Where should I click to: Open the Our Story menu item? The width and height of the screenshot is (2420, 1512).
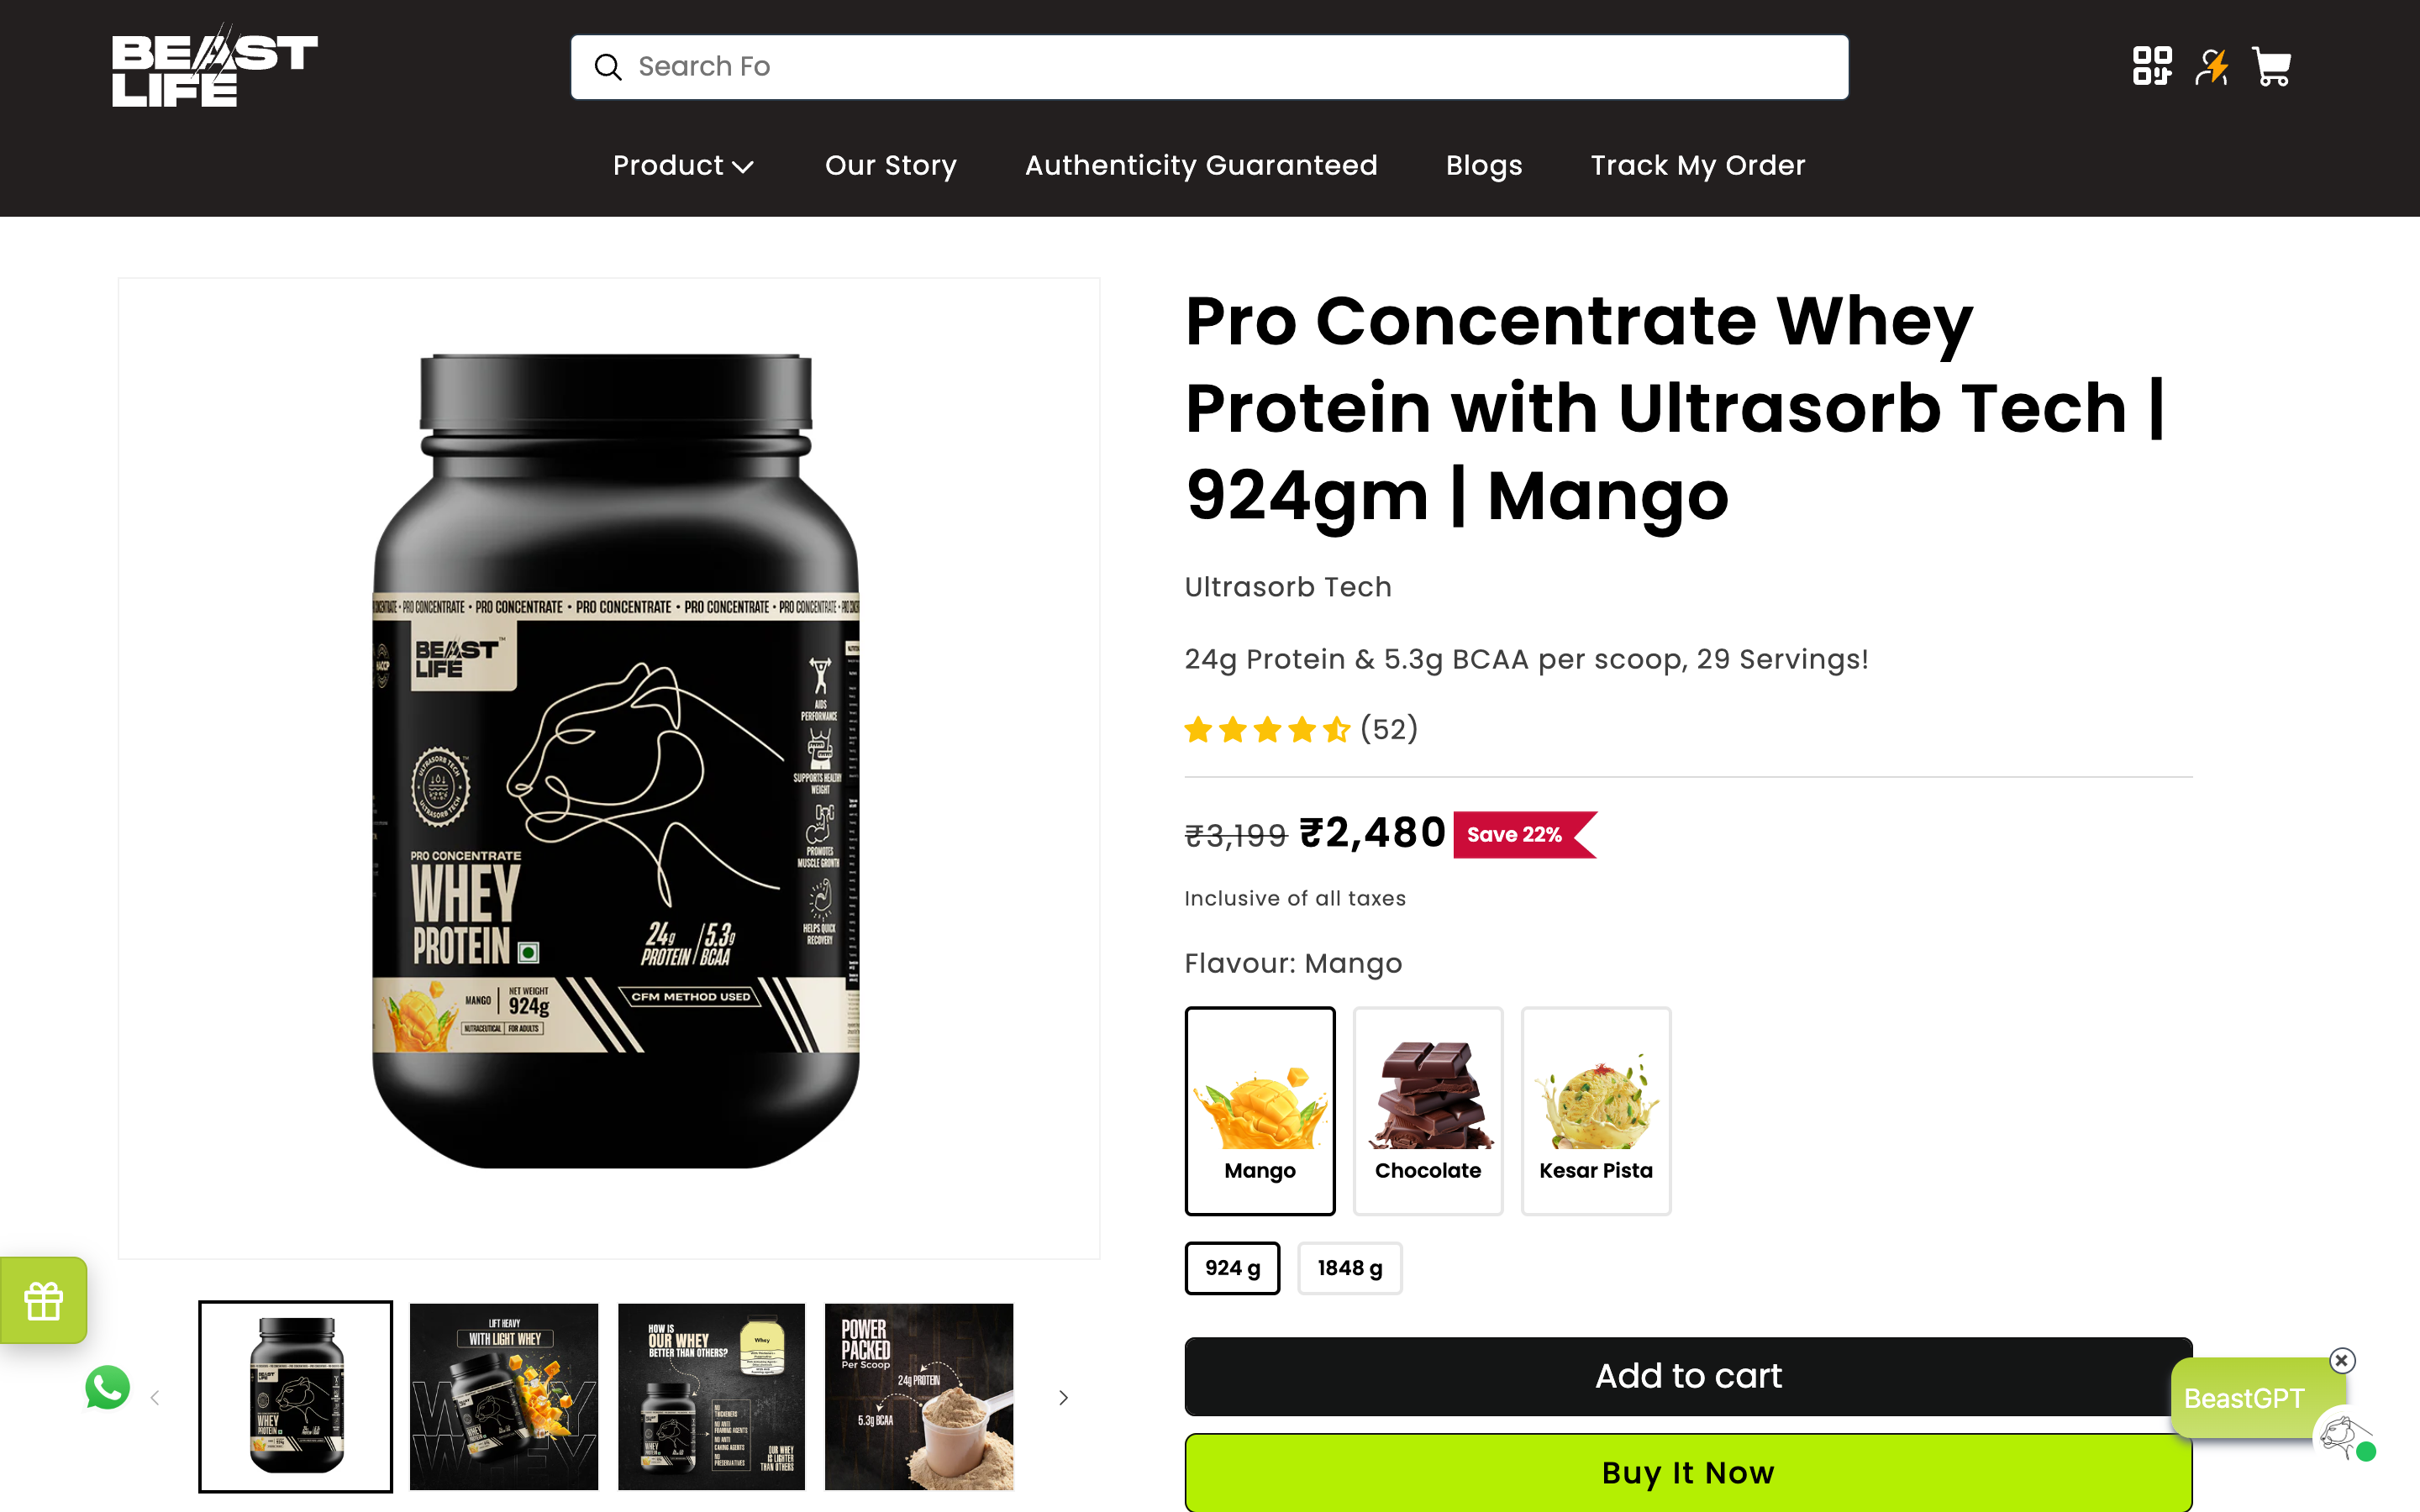[x=890, y=165]
